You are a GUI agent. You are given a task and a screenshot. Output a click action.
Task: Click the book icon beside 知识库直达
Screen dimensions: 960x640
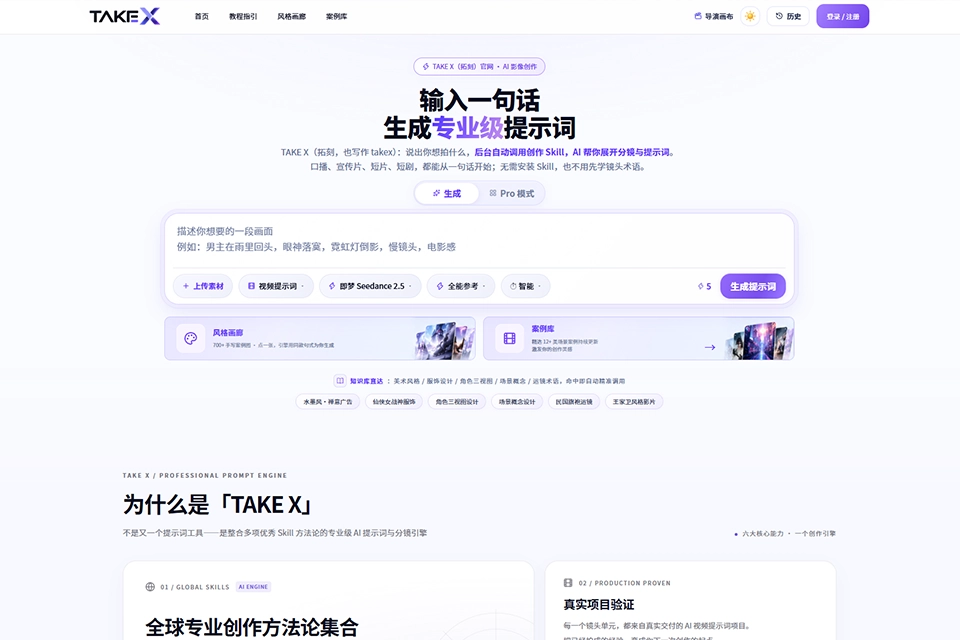pos(340,381)
